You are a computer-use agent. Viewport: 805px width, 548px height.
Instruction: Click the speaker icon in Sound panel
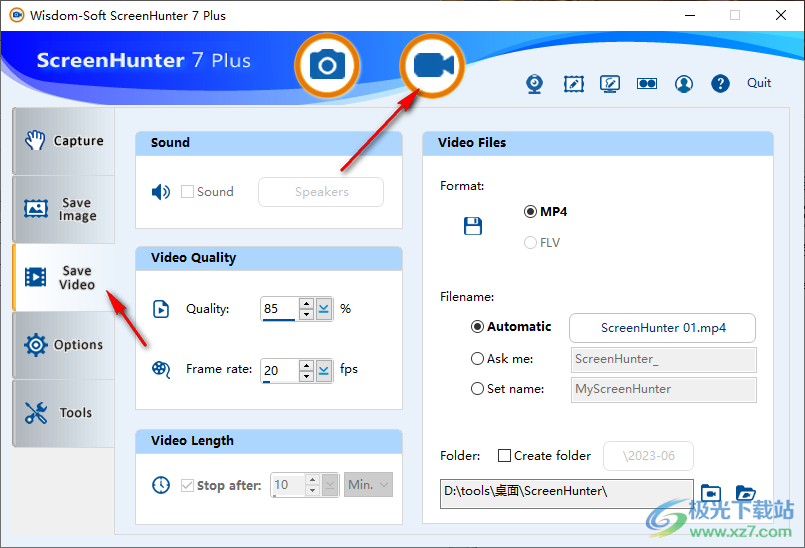(x=161, y=192)
